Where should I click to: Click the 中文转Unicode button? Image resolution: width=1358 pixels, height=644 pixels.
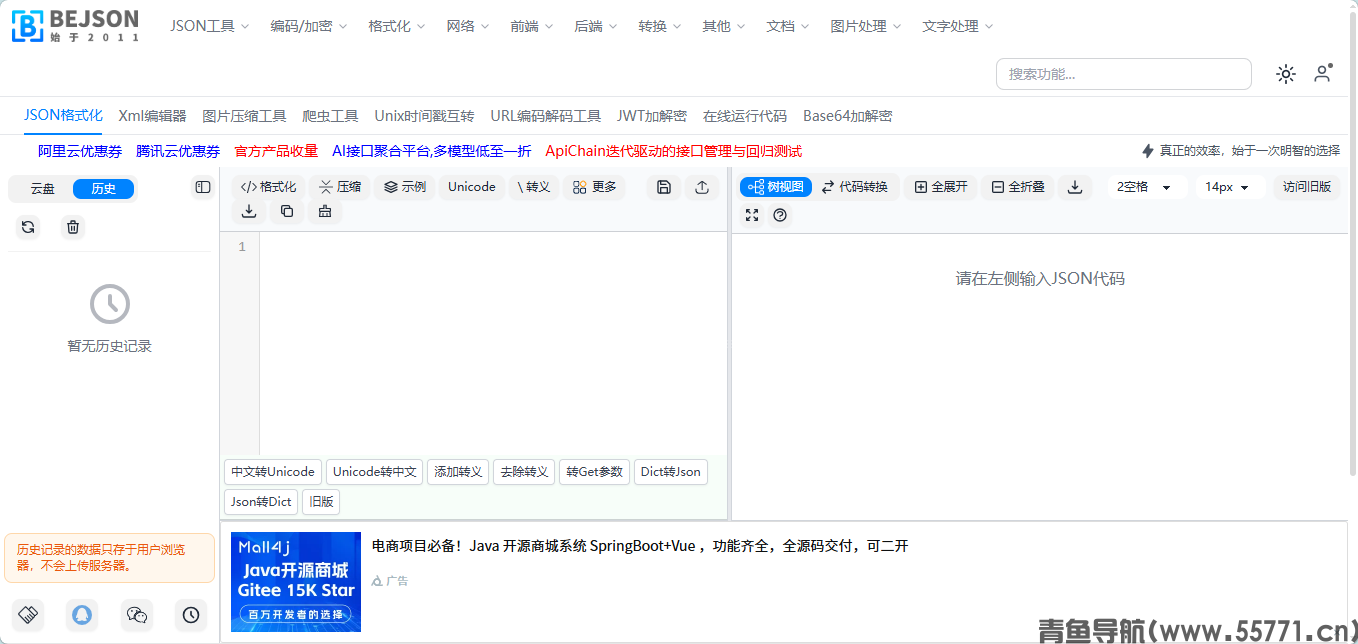click(x=273, y=472)
